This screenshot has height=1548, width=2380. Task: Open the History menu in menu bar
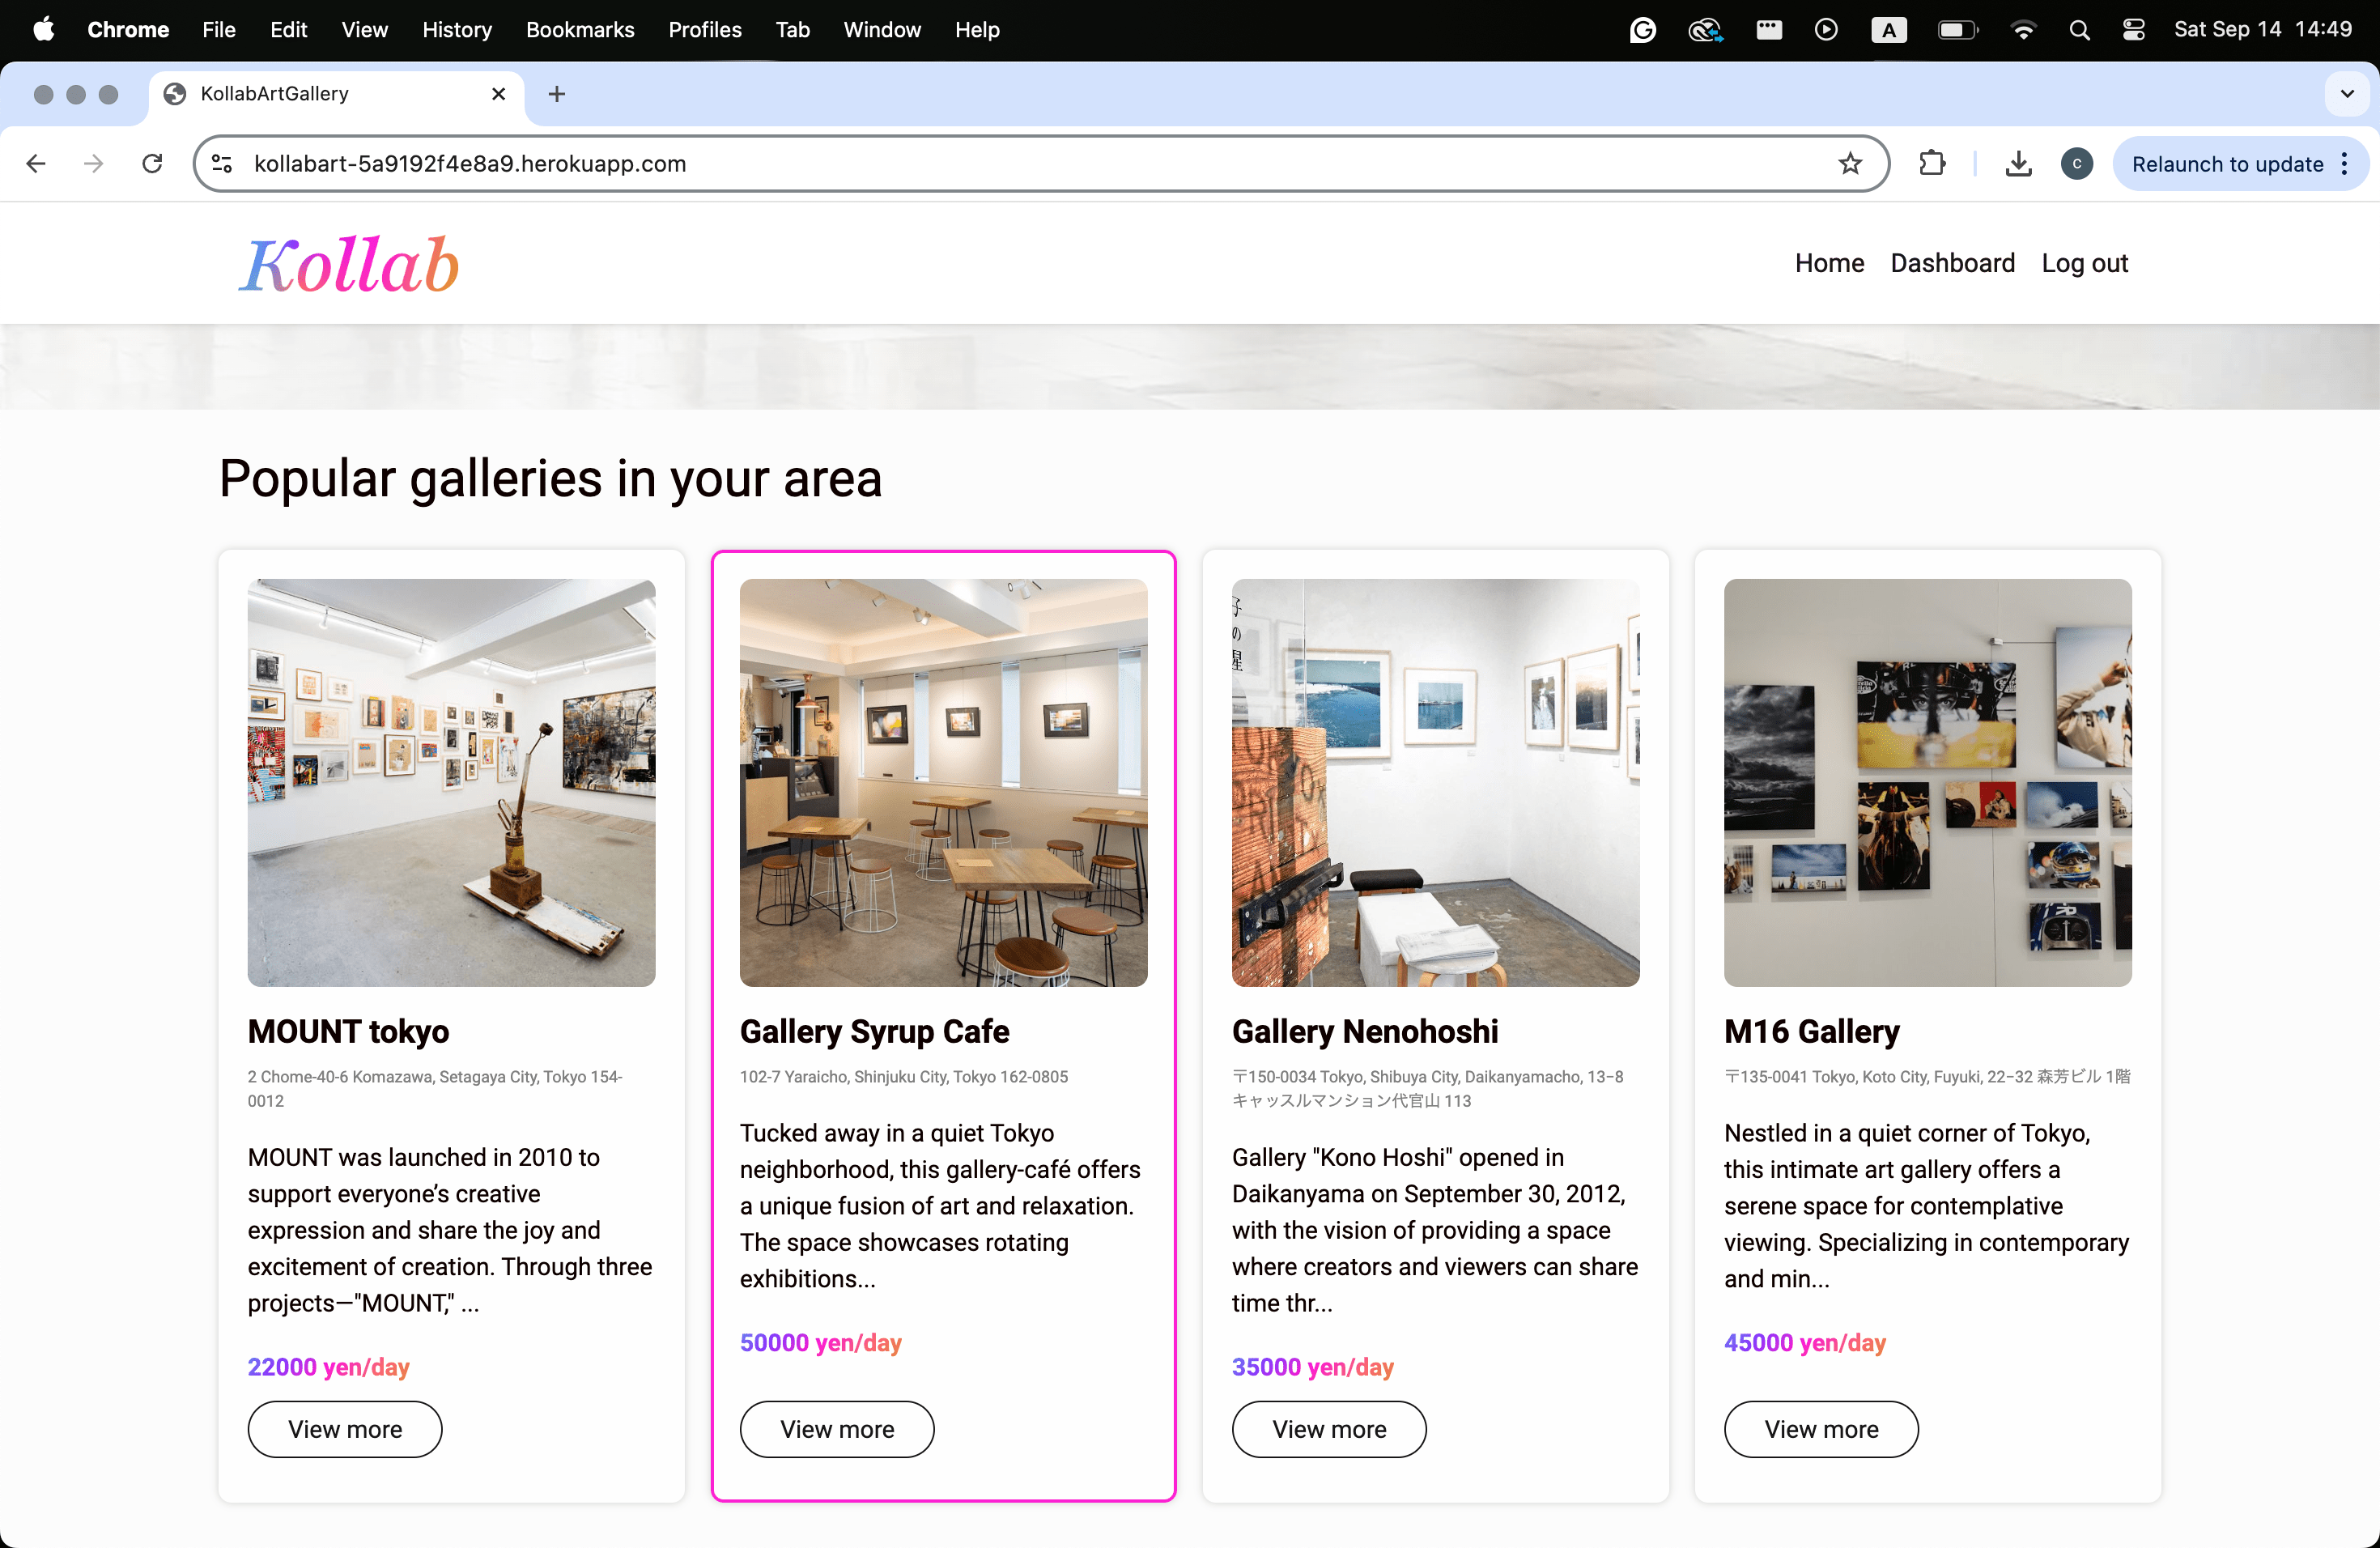456,30
